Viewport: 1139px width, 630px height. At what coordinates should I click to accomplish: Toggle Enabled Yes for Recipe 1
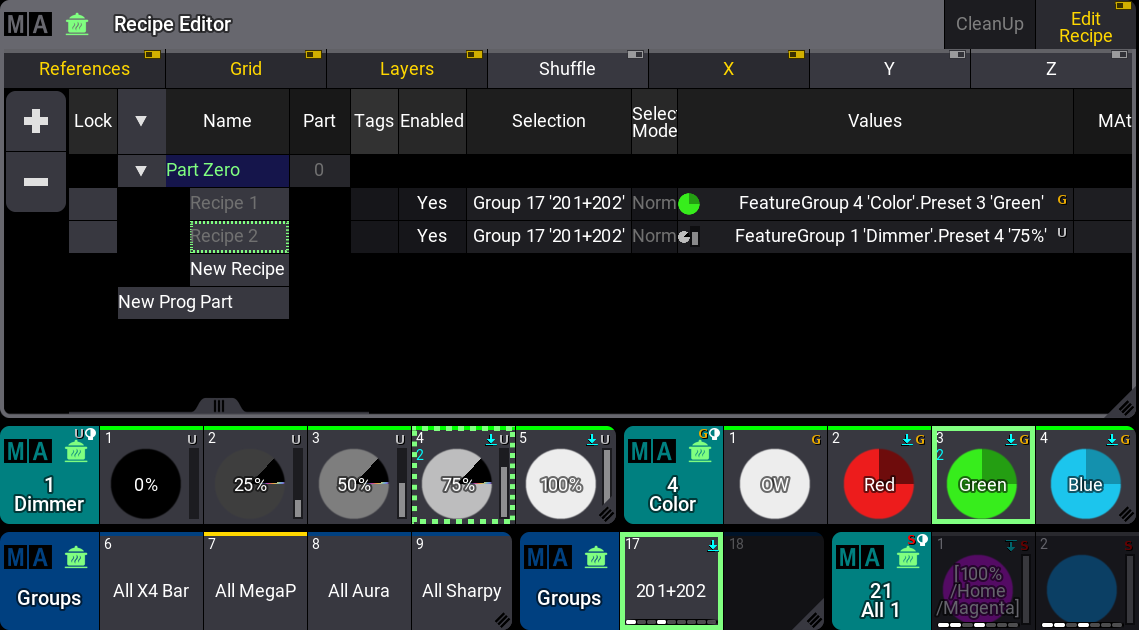[x=432, y=203]
